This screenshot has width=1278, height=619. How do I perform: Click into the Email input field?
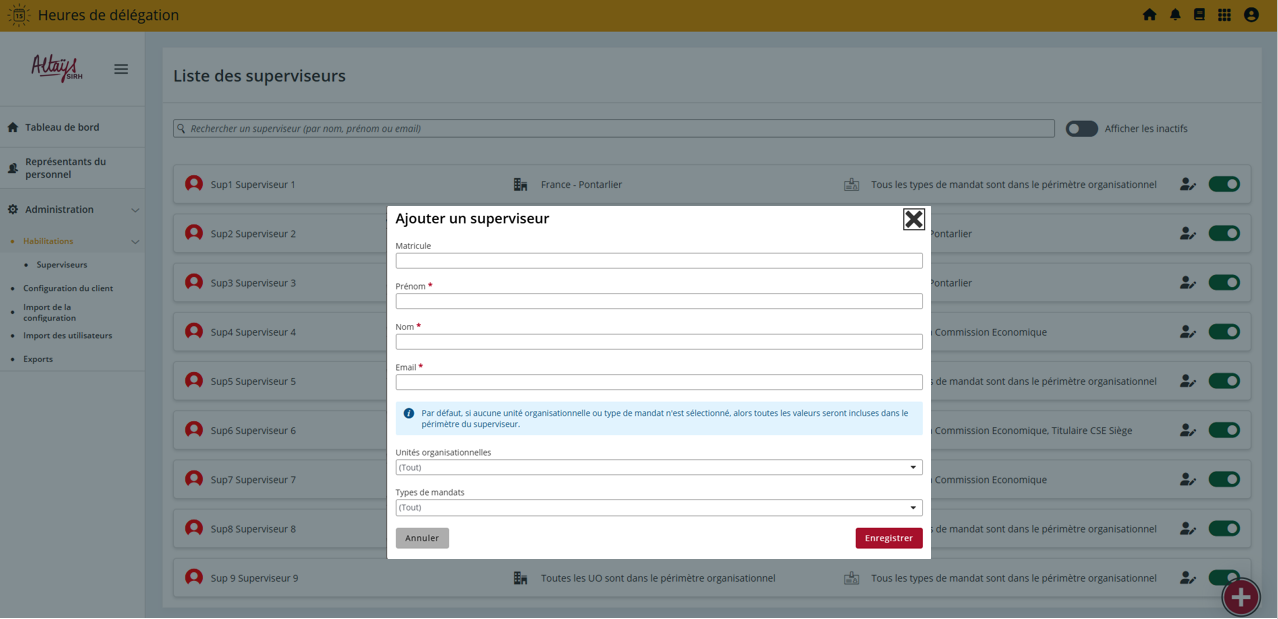coord(658,382)
